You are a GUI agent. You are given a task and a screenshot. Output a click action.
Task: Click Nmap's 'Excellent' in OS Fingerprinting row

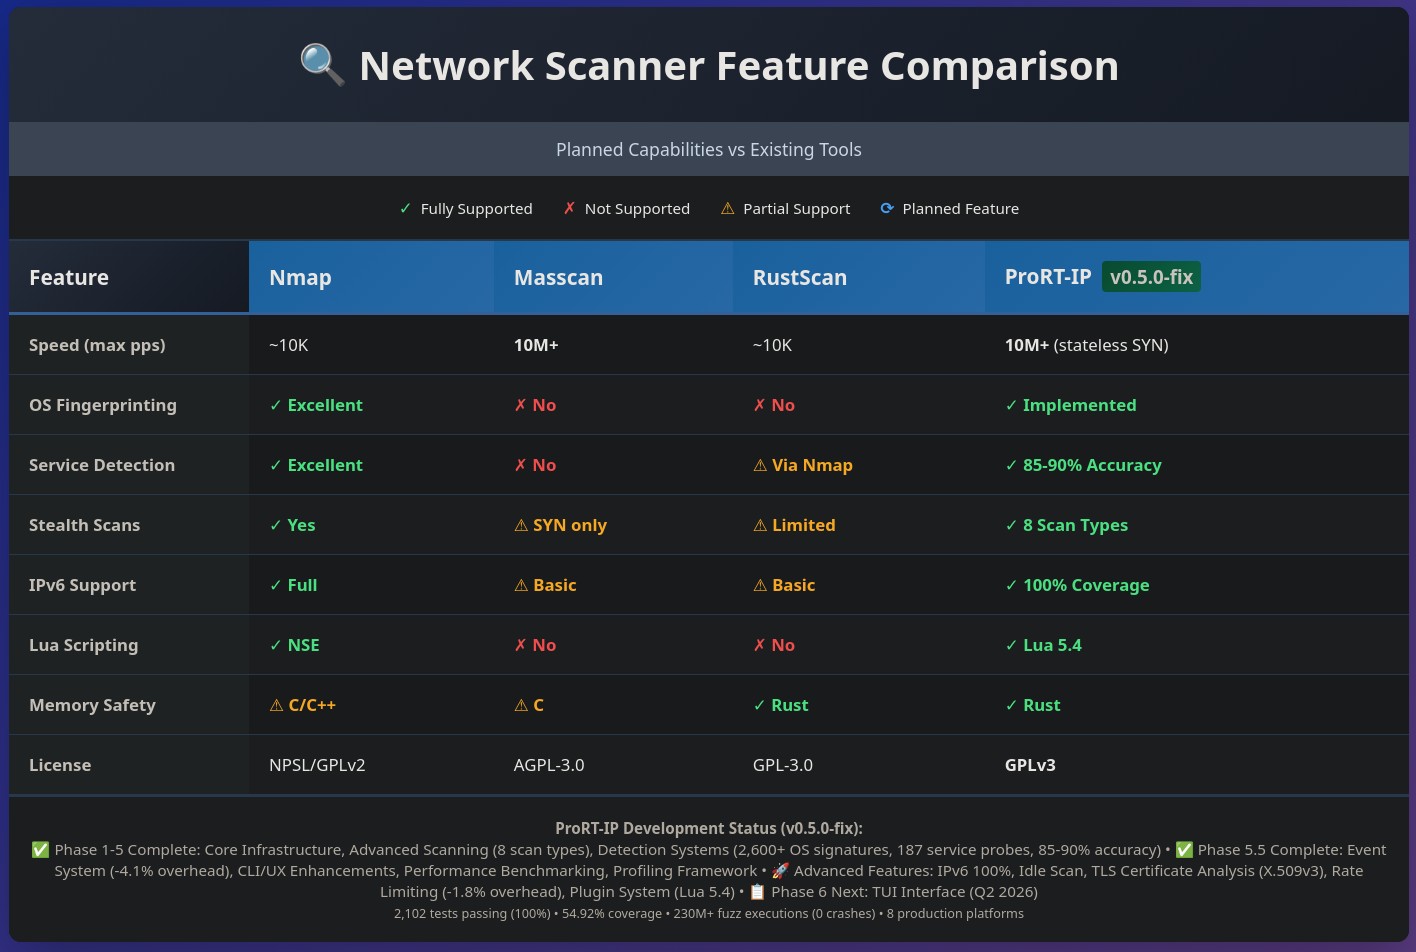[x=316, y=405]
